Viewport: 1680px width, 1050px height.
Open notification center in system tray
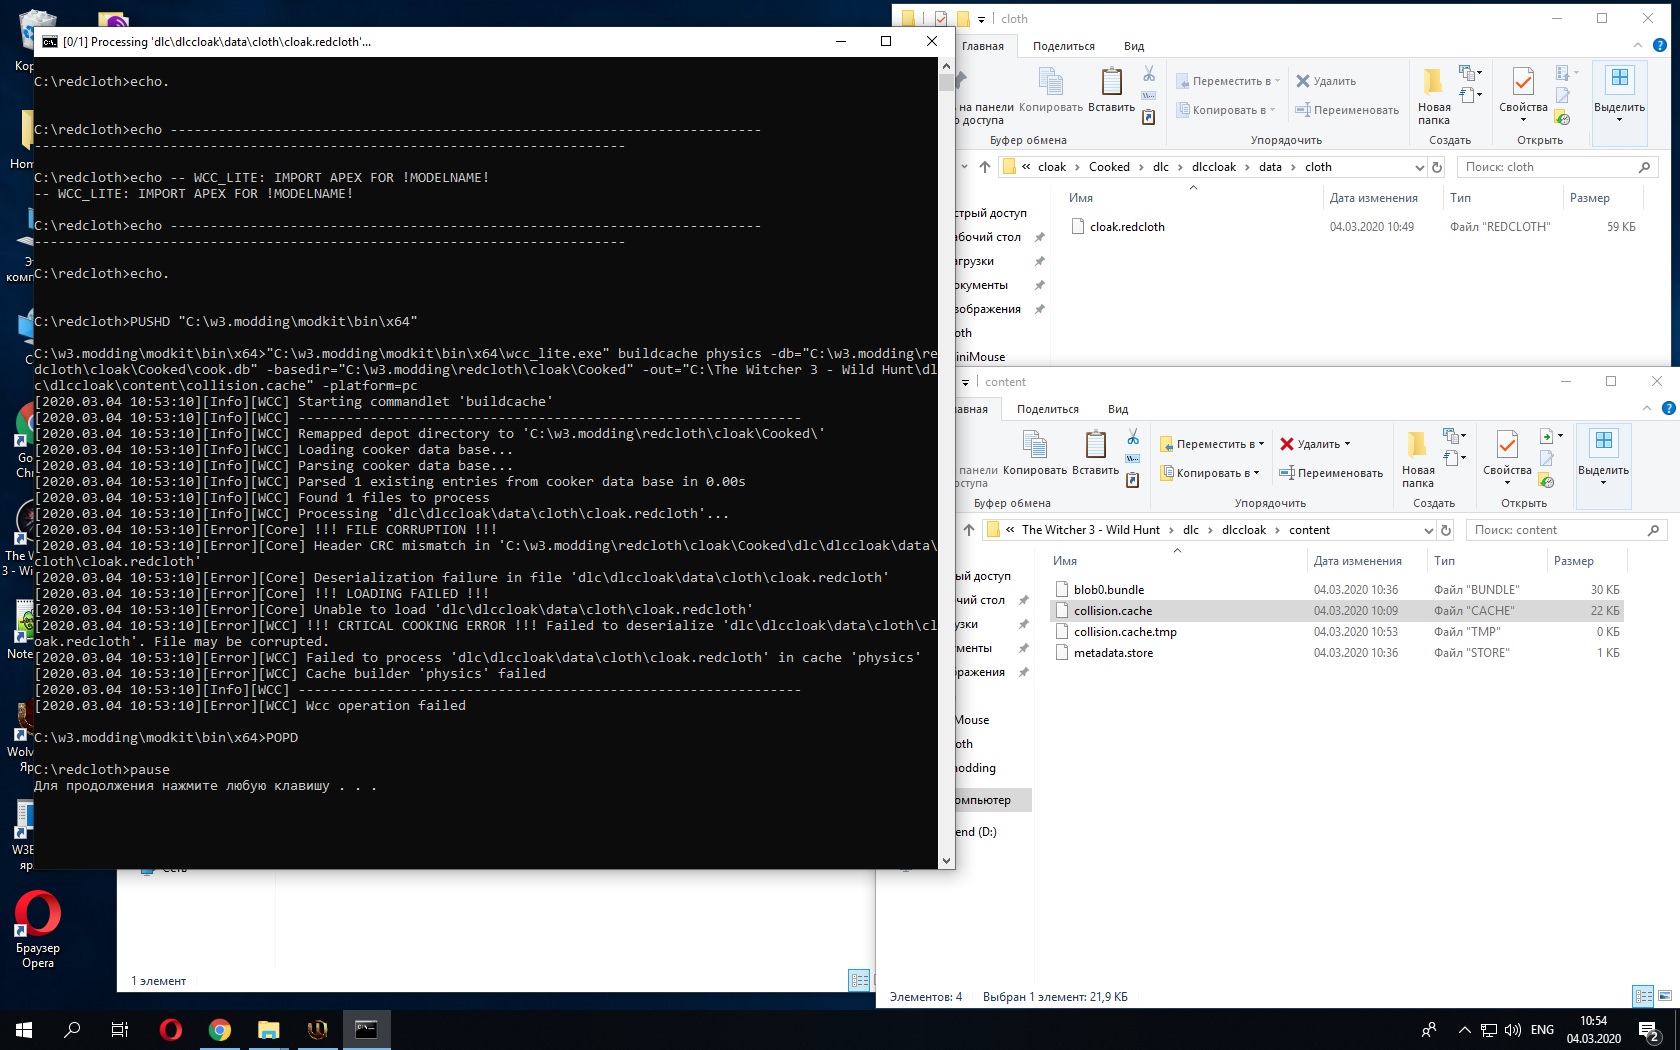pos(1649,1030)
